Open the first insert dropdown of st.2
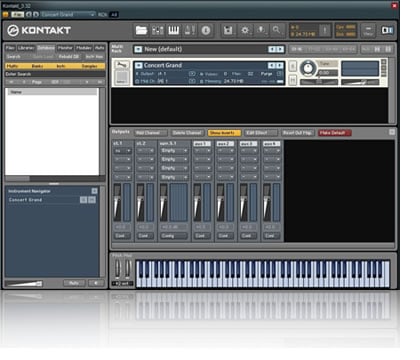Screen dimensions: 420x360 pos(145,151)
